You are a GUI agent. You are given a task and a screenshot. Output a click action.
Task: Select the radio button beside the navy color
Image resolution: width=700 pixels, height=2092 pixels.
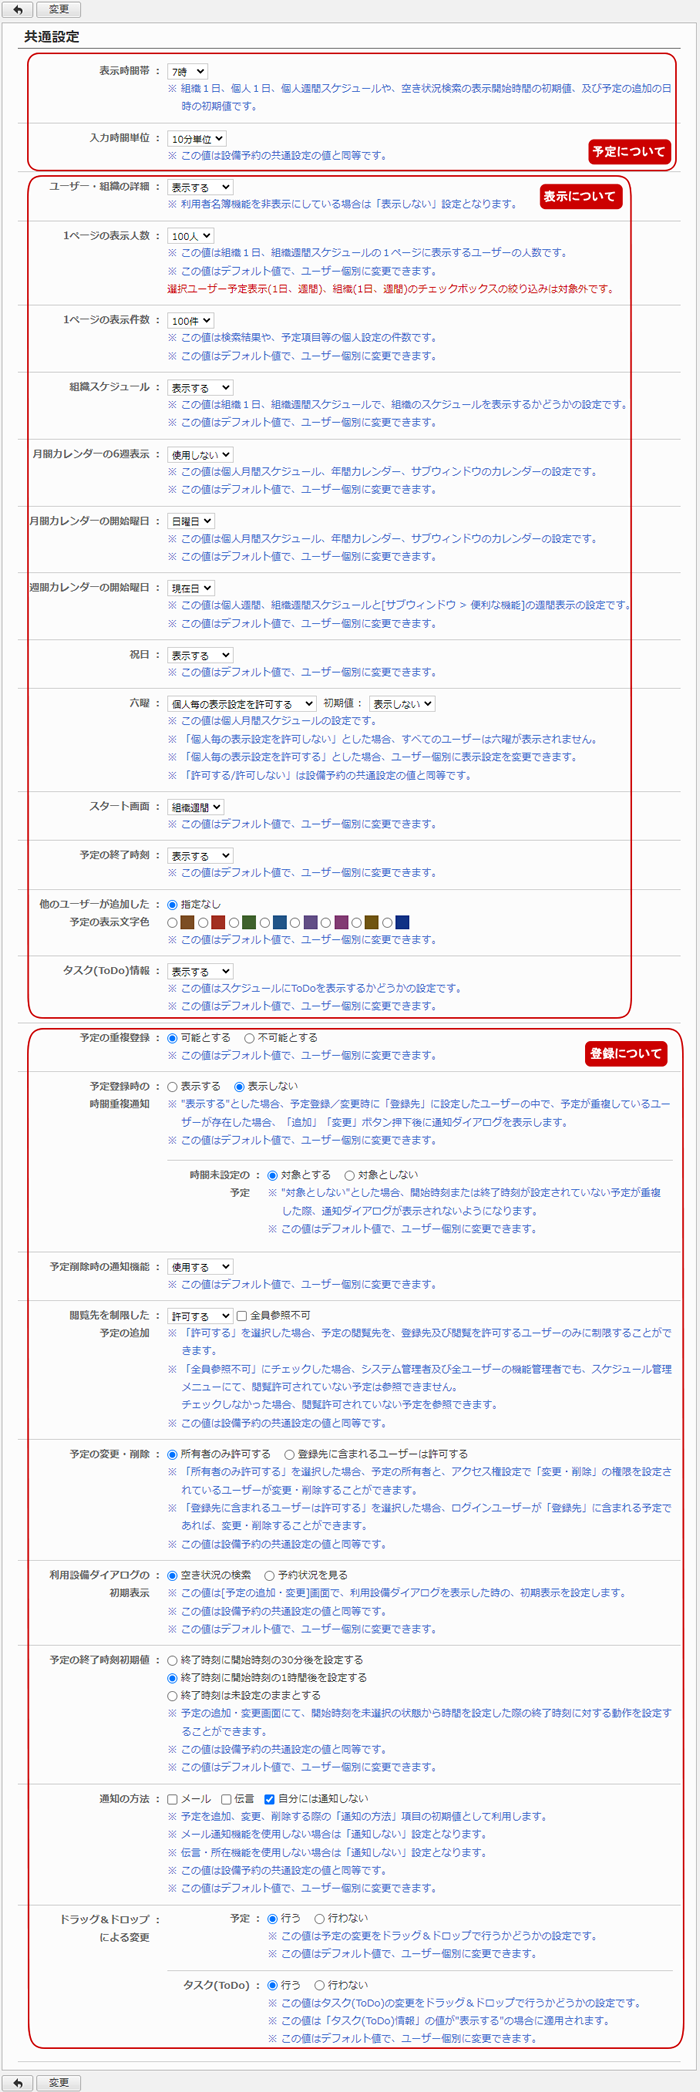tap(387, 923)
